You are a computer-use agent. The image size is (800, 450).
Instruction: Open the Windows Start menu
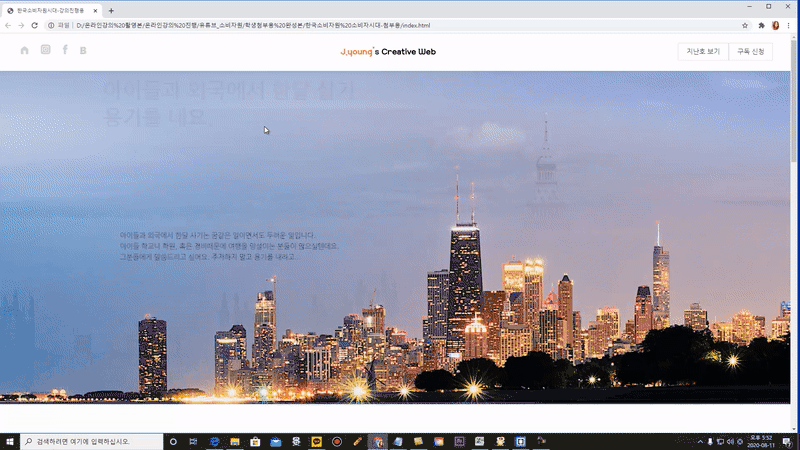(10, 441)
